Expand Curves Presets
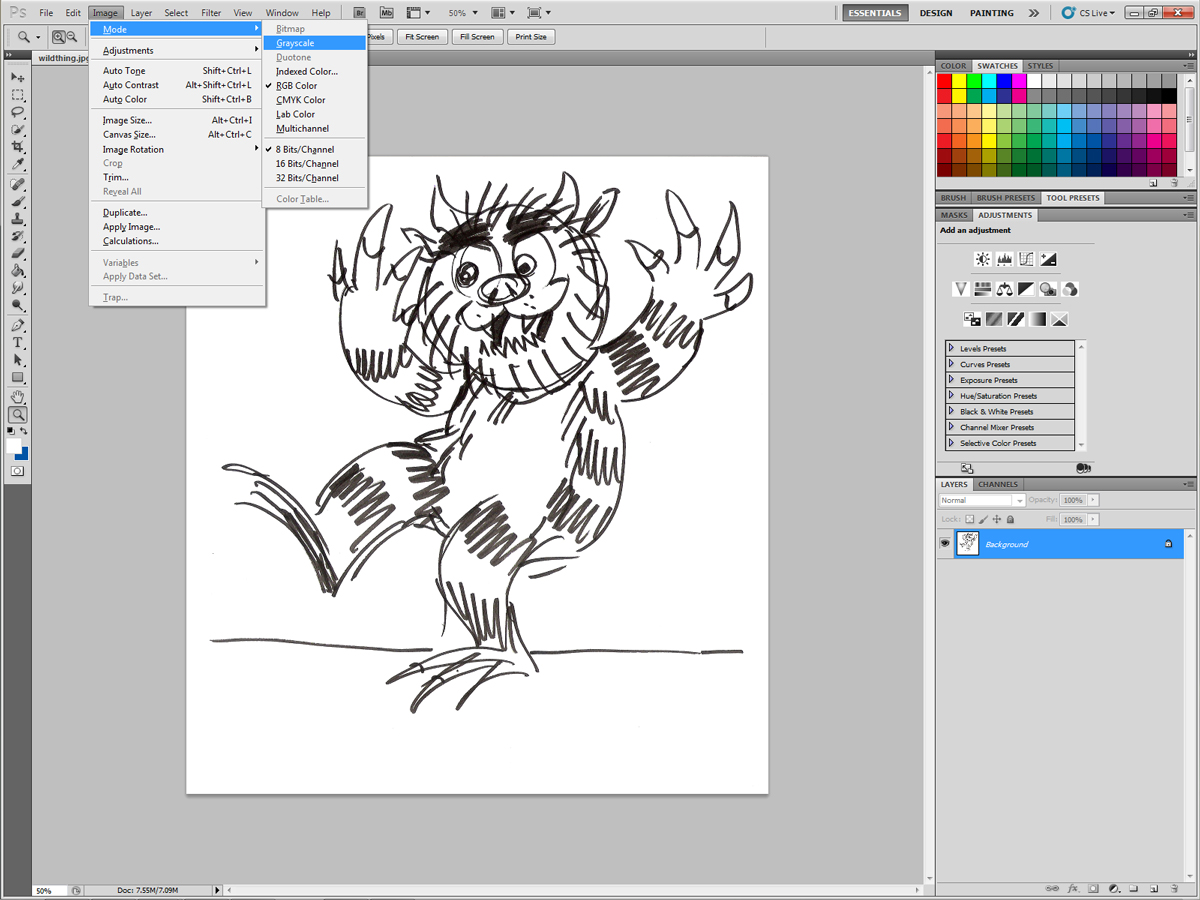 (951, 364)
